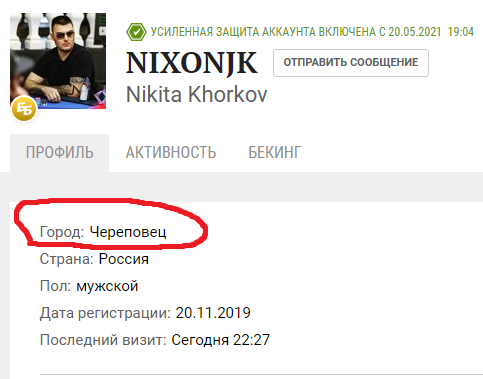Click the enhanced account protection status text
This screenshot has width=483, height=379.
click(x=296, y=32)
